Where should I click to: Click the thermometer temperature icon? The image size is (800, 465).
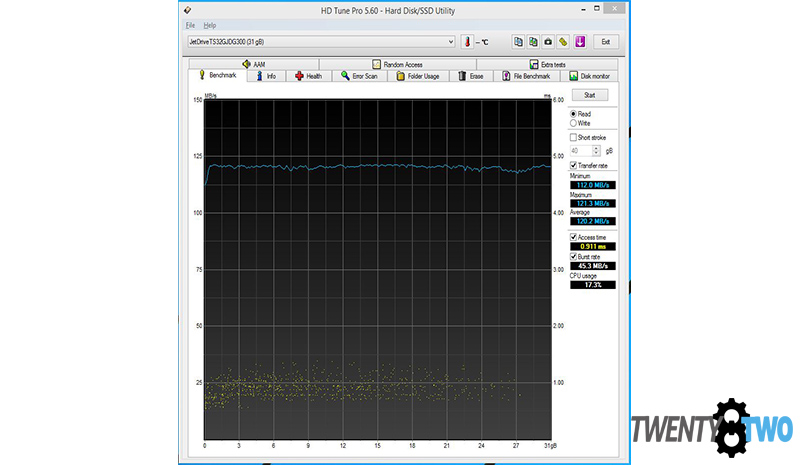(467, 42)
